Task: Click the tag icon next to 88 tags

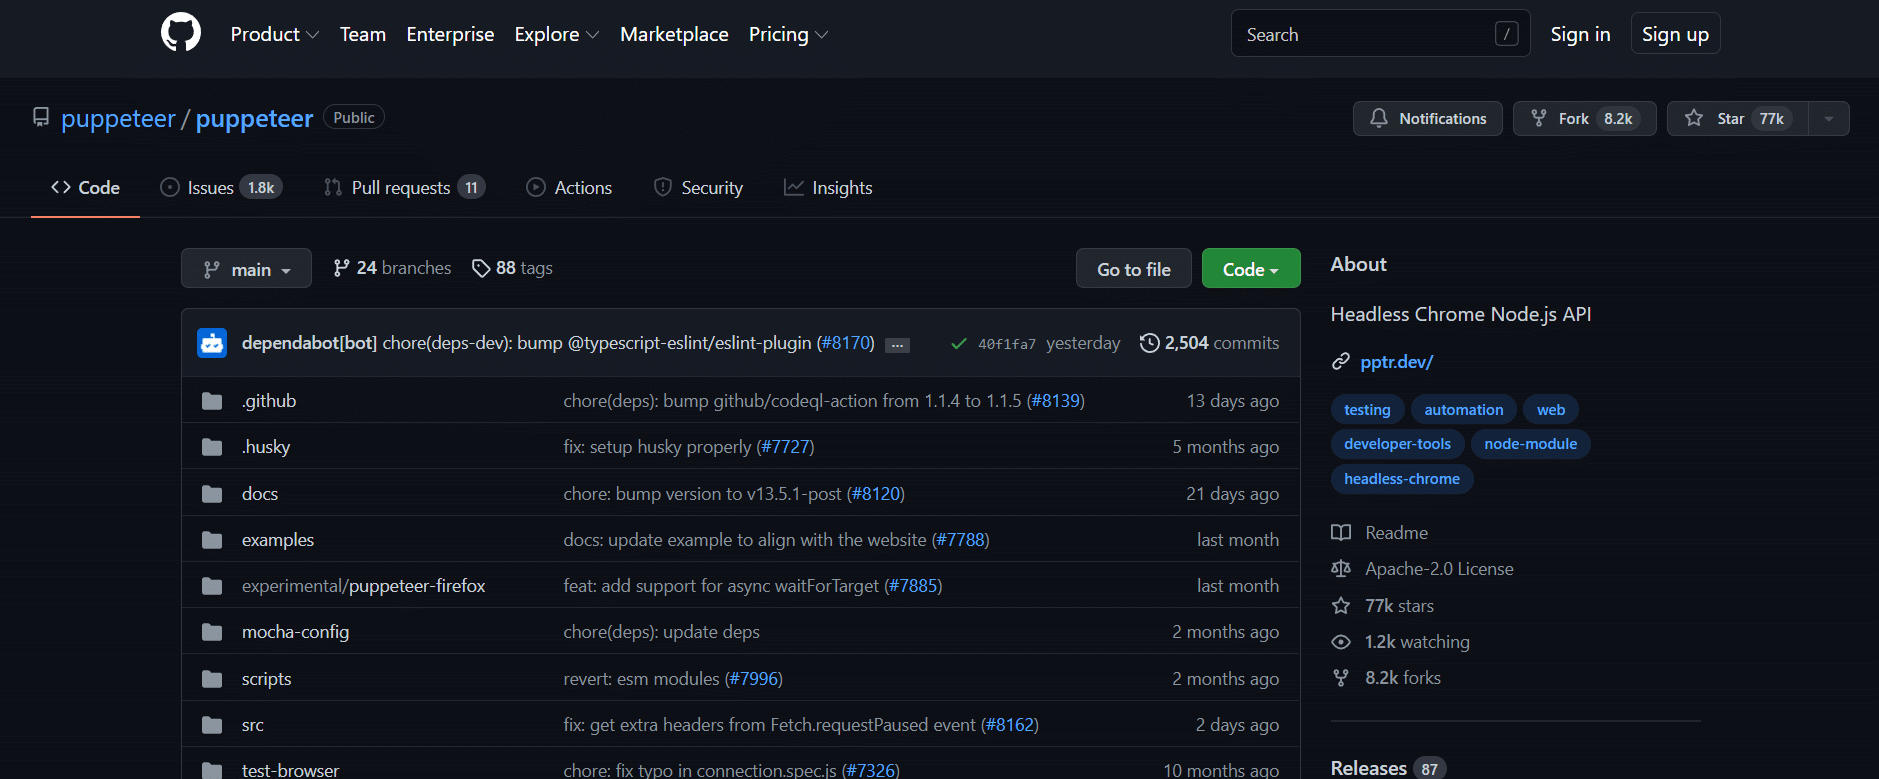Action: click(481, 268)
